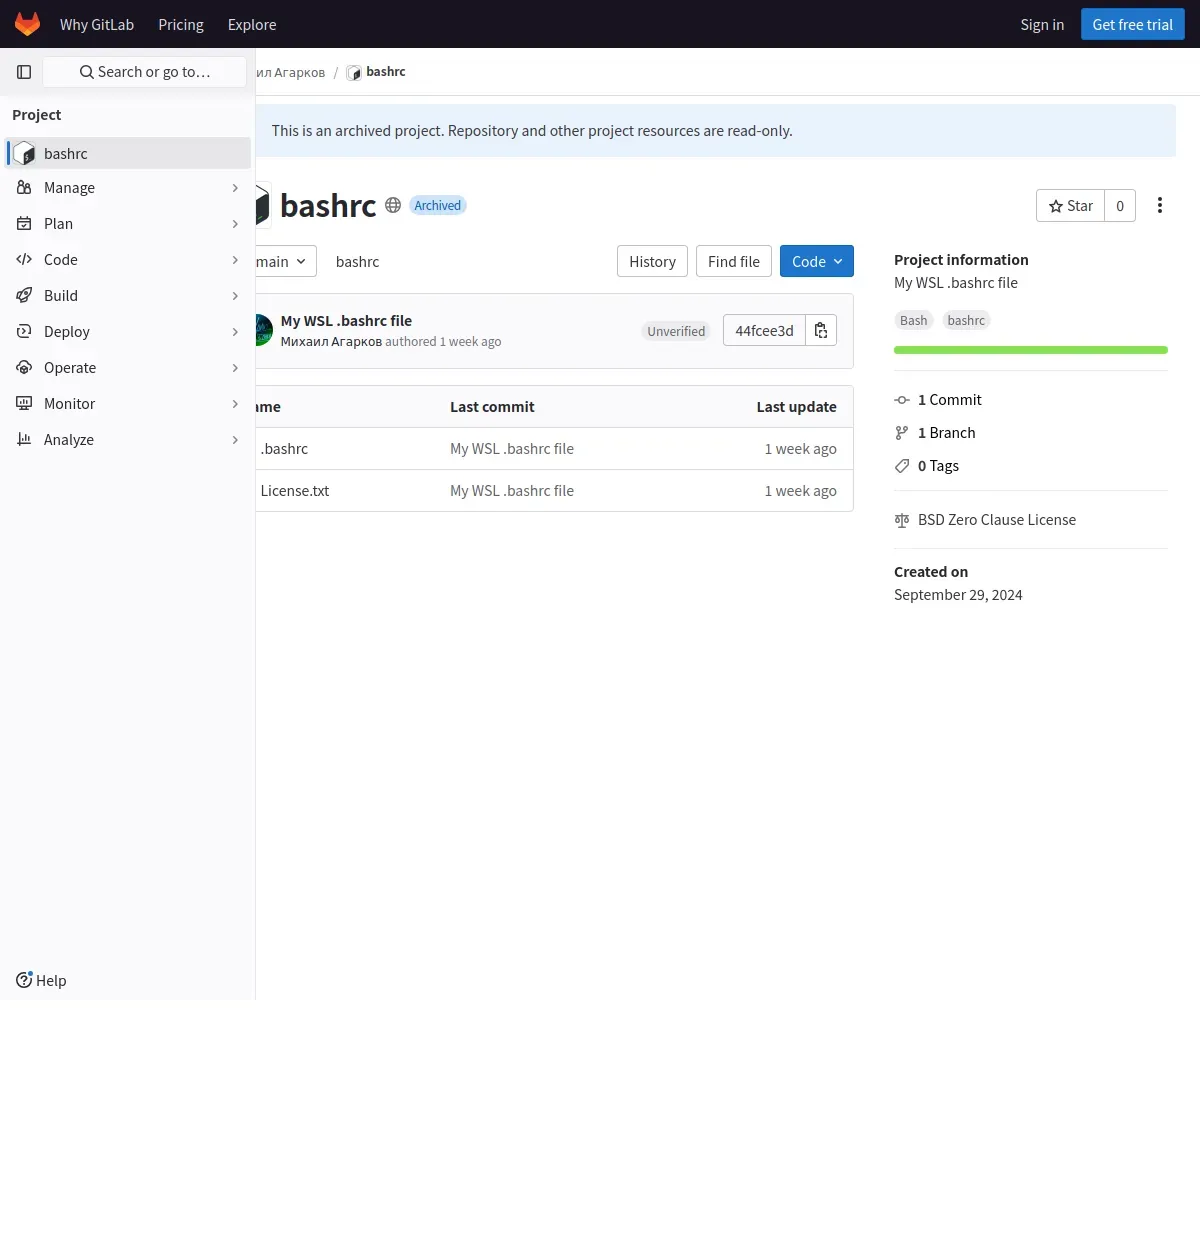Viewport: 1200px width, 1237px height.
Task: Expand the Monitor section chevron
Action: [x=235, y=404]
